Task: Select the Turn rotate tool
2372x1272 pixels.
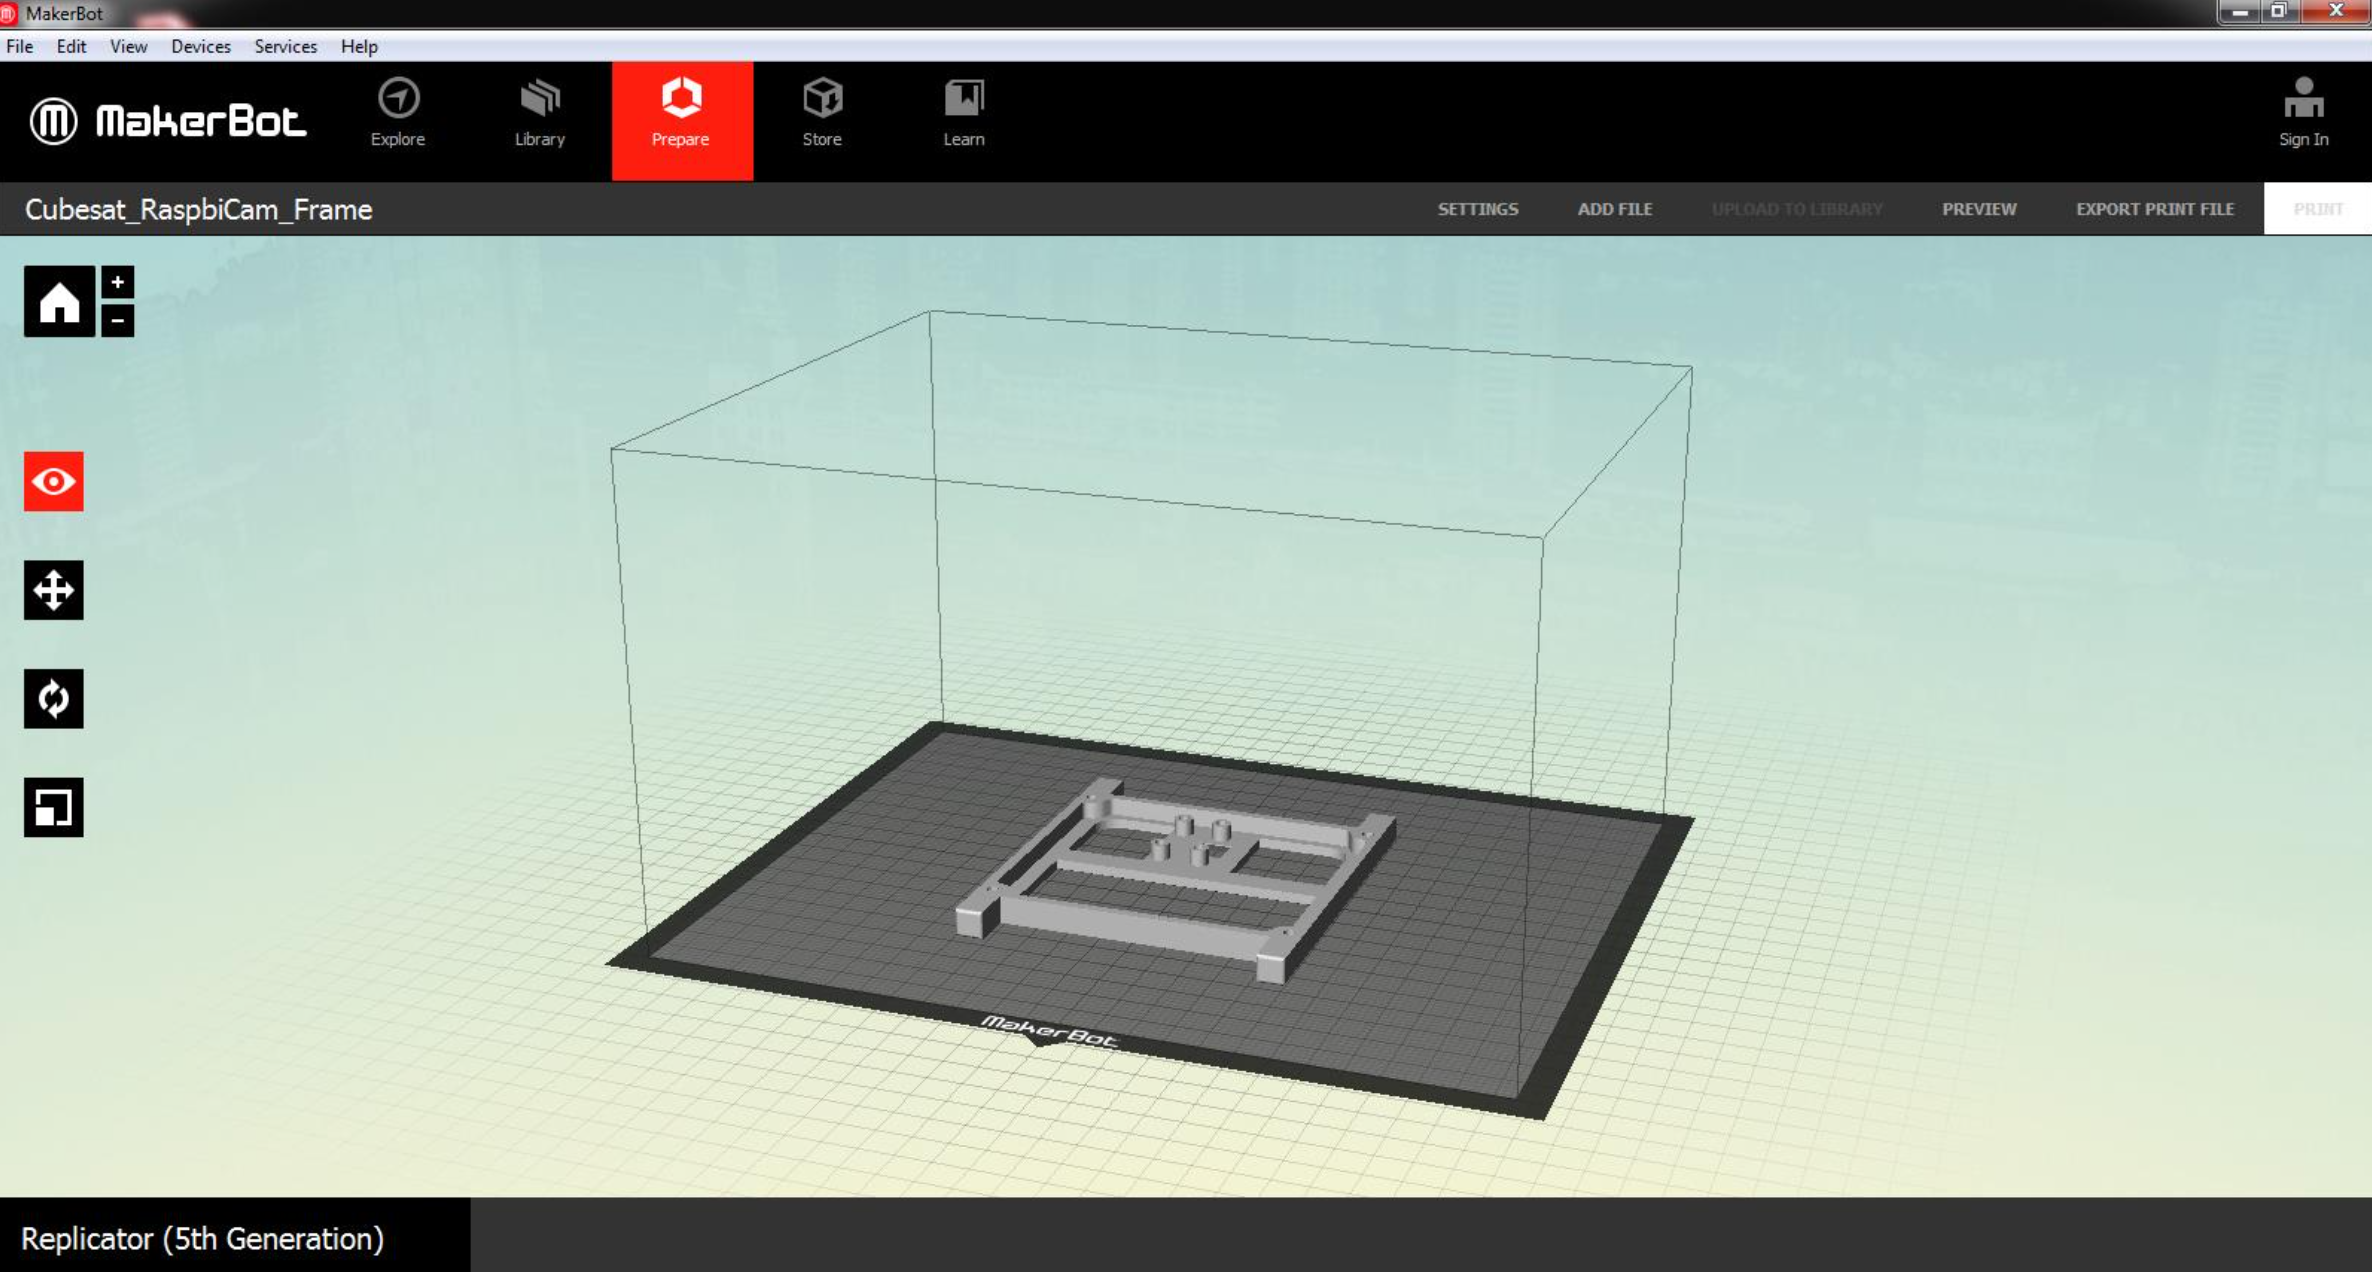Action: (54, 698)
